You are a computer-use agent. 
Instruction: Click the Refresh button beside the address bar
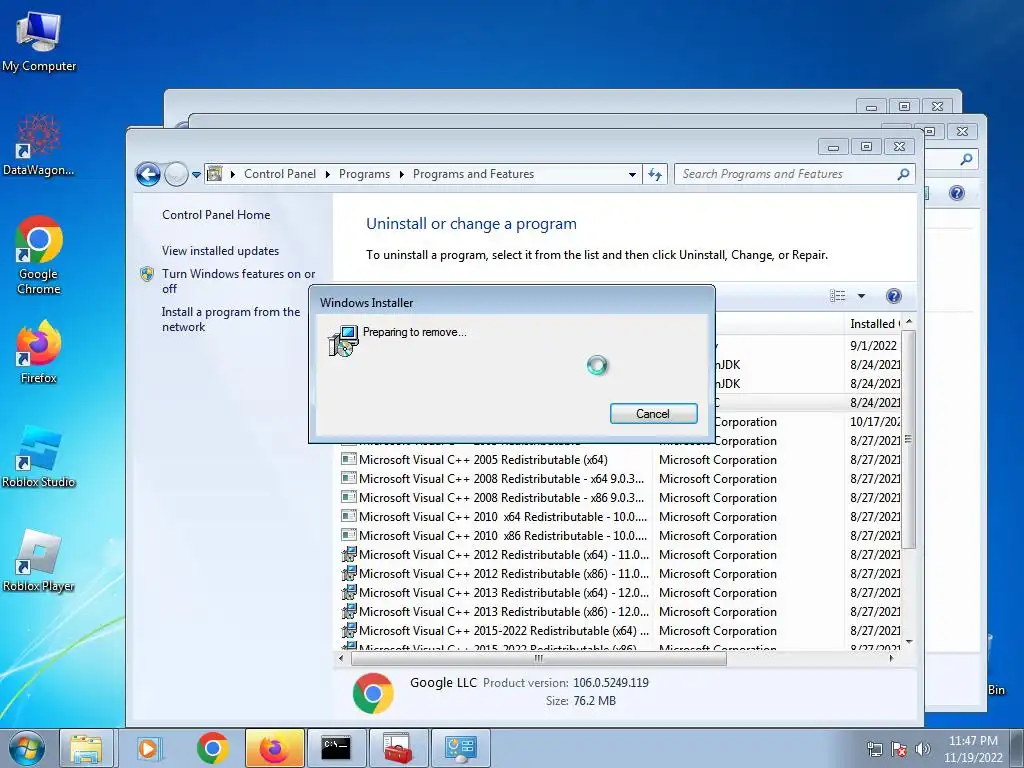pyautogui.click(x=655, y=174)
